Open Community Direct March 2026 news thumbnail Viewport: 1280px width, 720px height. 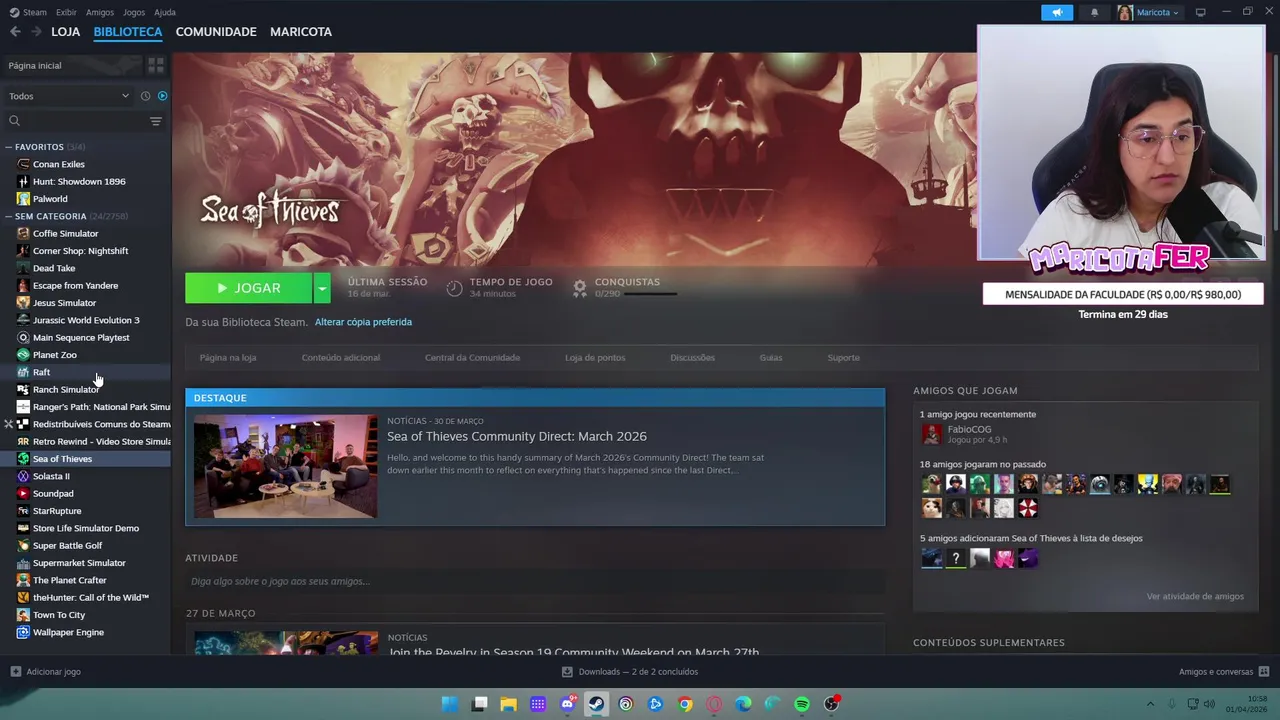click(286, 466)
